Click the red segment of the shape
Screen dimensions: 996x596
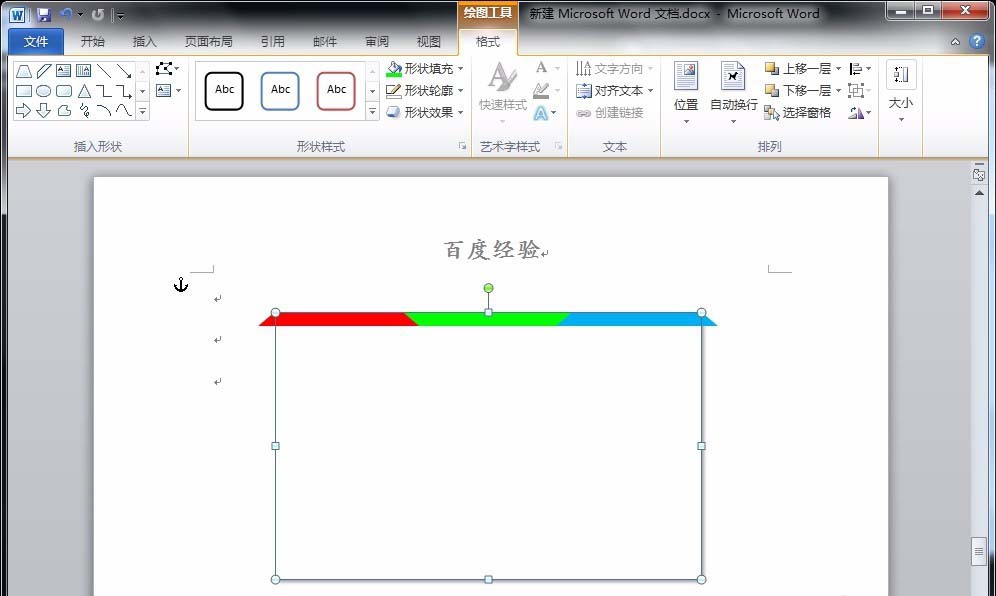339,319
